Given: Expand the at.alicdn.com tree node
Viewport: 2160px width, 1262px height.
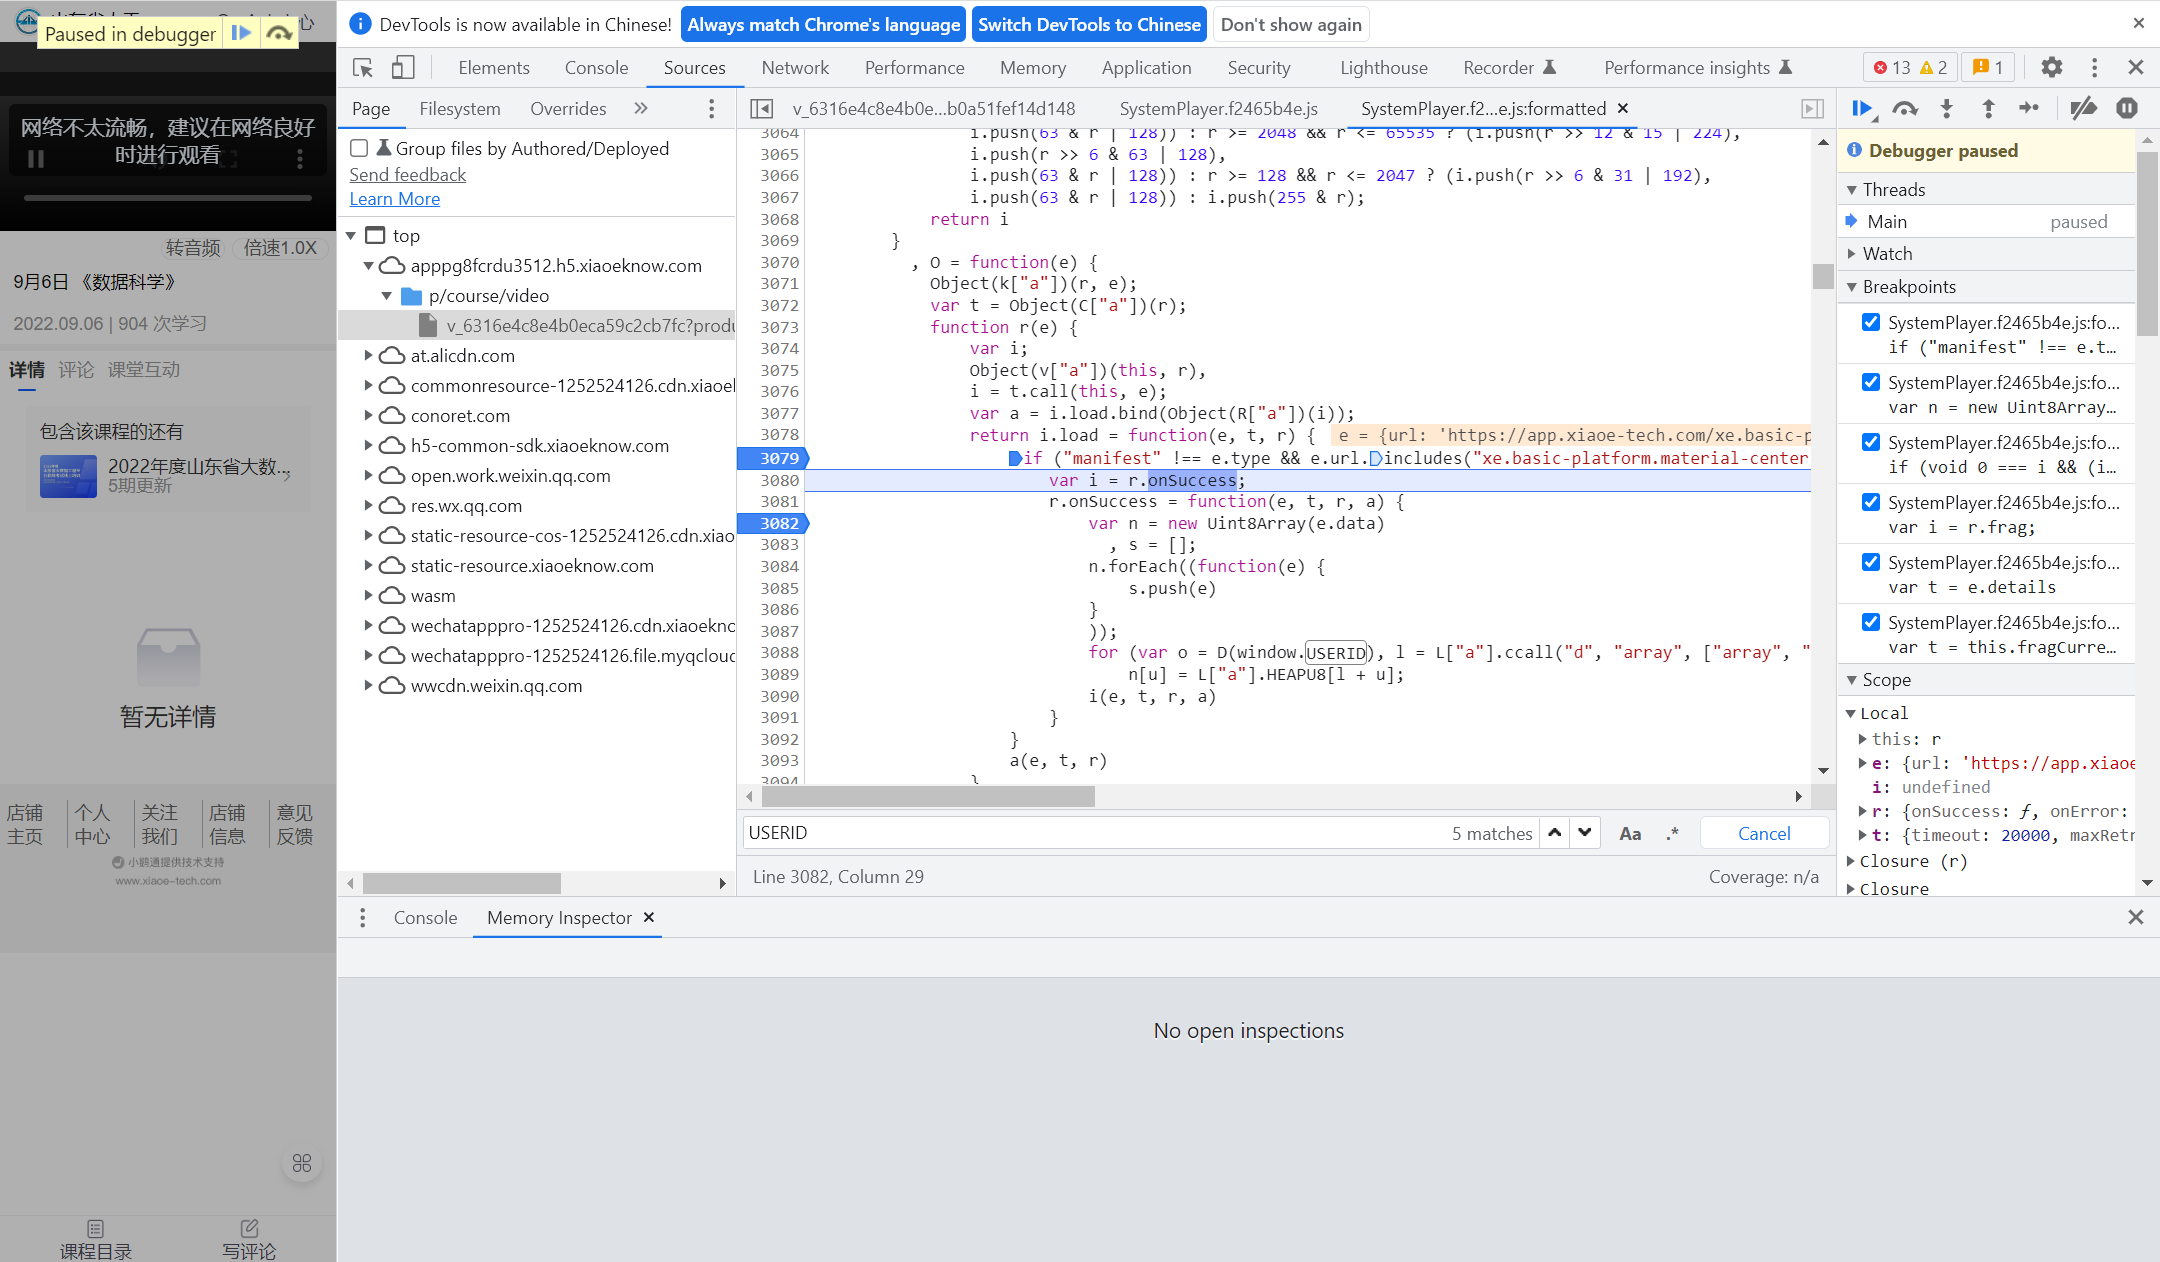Looking at the screenshot, I should pyautogui.click(x=368, y=356).
